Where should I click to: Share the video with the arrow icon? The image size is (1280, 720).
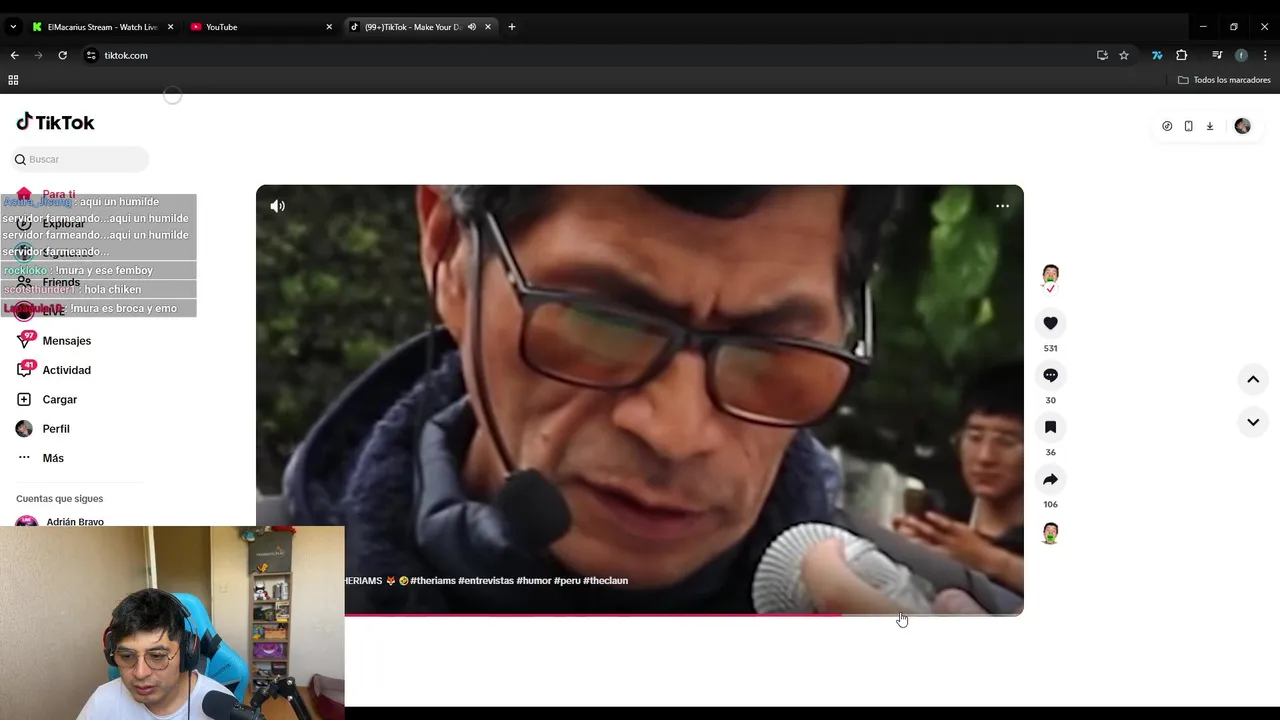[1050, 479]
